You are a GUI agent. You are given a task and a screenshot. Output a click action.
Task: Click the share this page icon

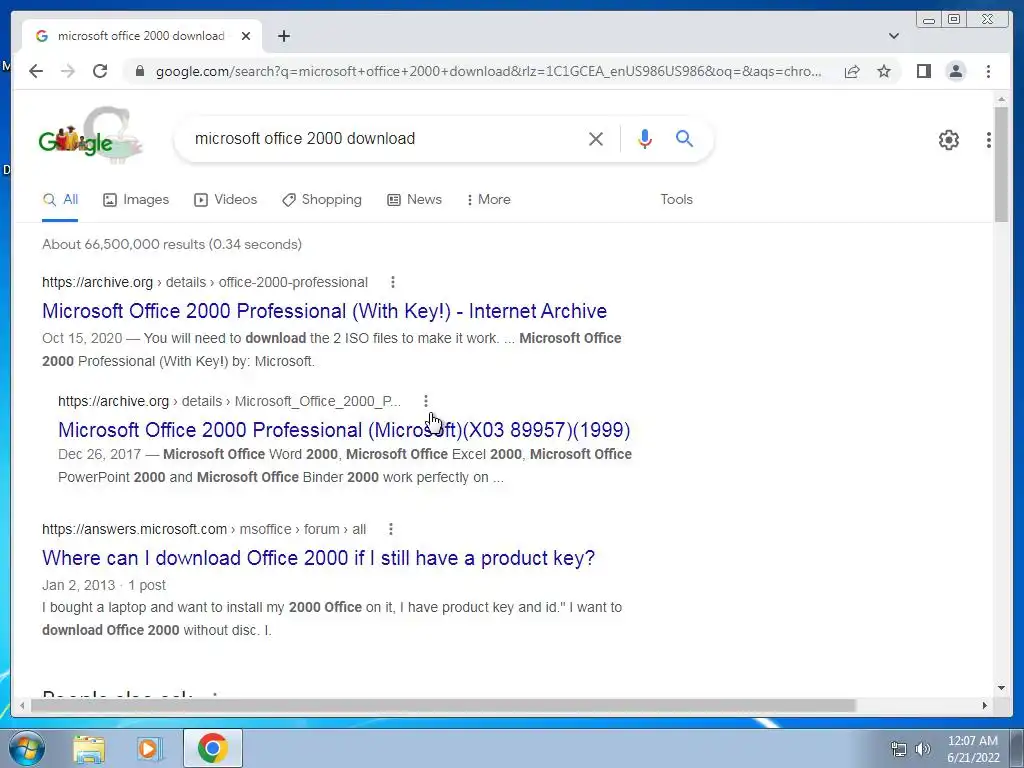pyautogui.click(x=852, y=71)
